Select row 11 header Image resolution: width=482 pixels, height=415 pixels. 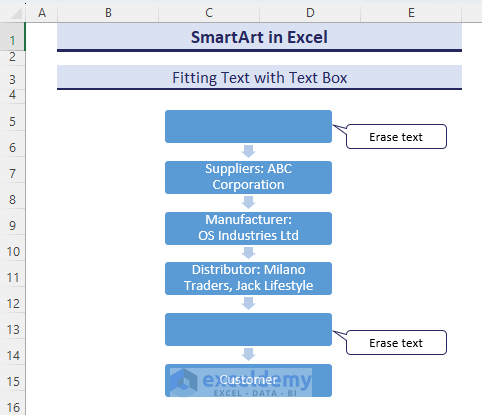(x=12, y=274)
